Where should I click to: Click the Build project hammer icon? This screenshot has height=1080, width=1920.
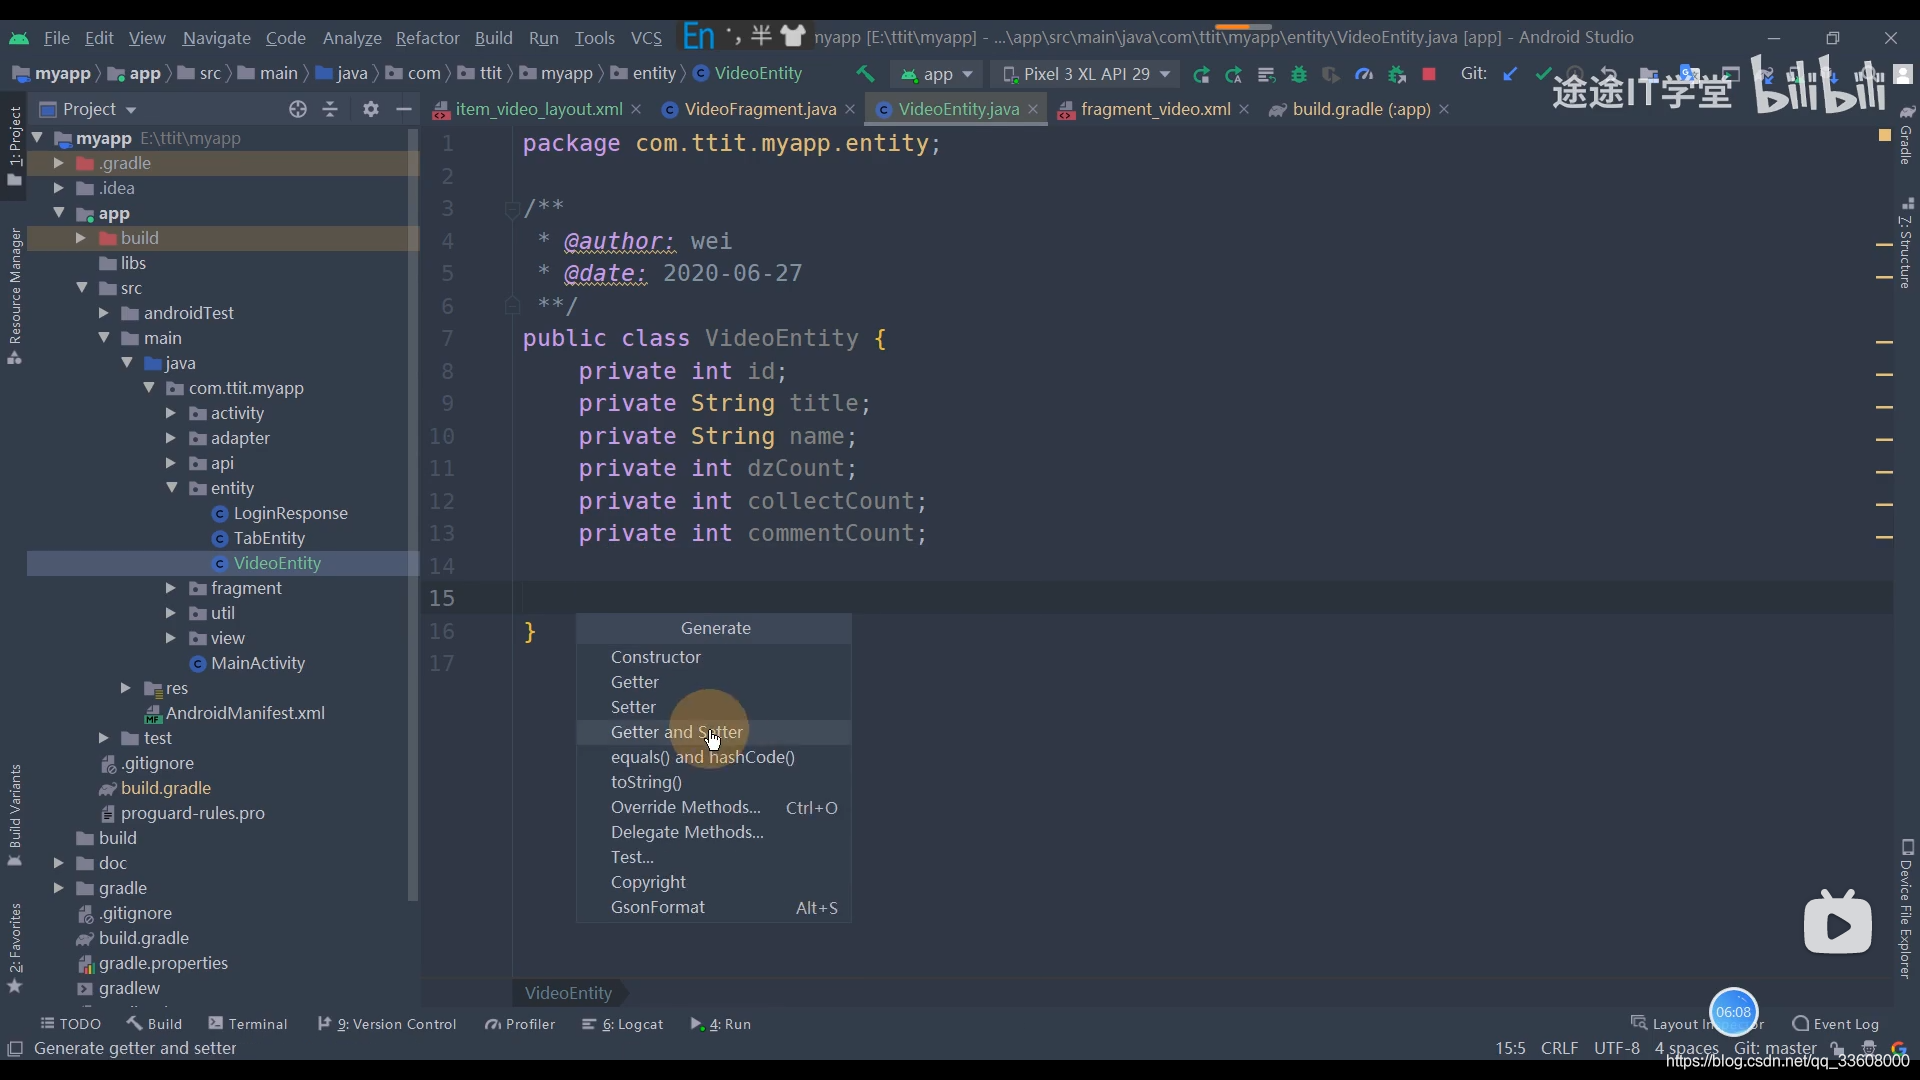coord(865,74)
